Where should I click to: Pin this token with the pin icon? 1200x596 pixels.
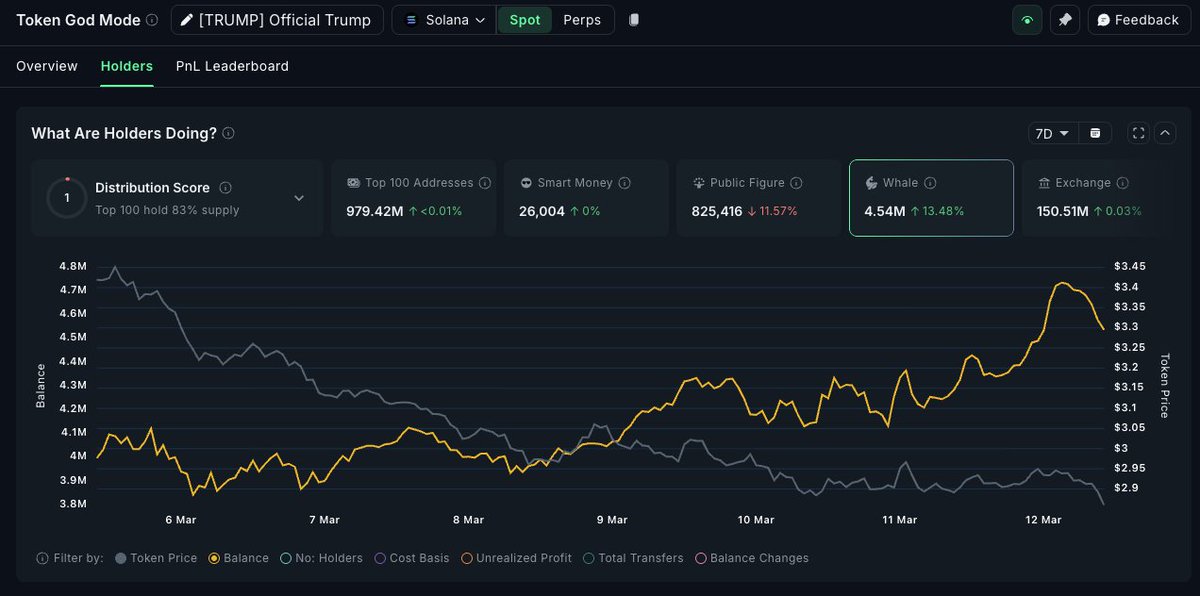(1065, 20)
